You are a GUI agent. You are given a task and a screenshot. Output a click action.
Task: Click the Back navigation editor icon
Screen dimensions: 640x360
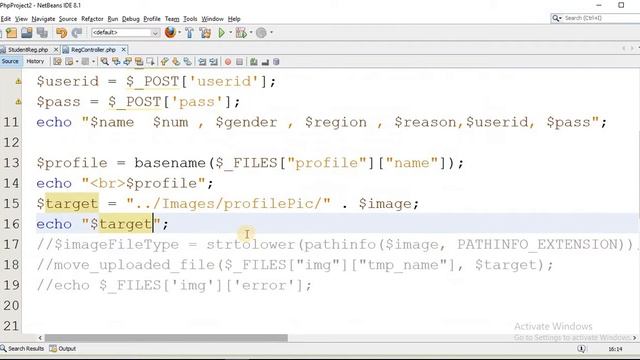69,62
